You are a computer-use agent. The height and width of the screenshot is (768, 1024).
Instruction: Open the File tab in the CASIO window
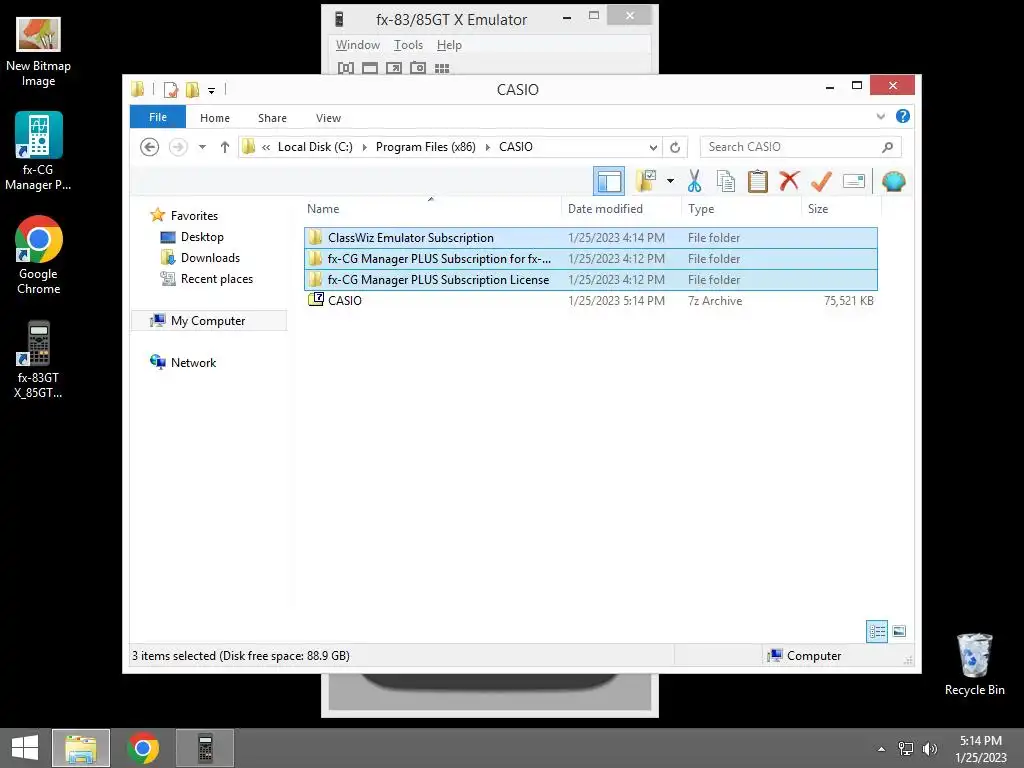point(157,117)
